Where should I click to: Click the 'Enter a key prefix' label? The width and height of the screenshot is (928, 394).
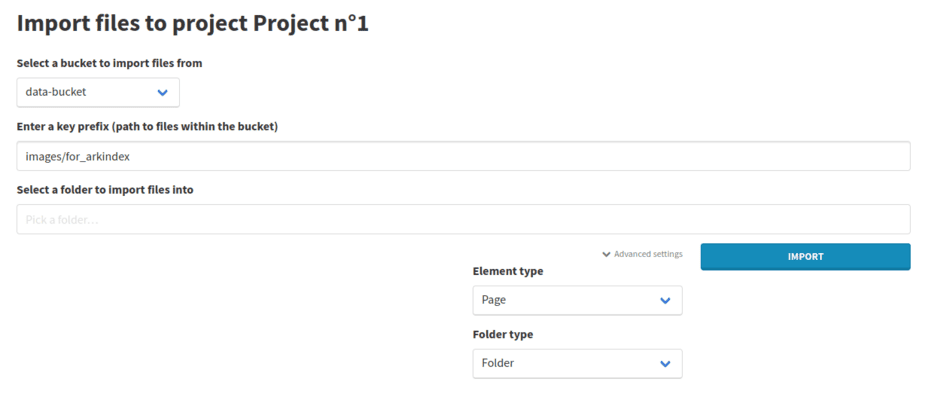(x=147, y=127)
